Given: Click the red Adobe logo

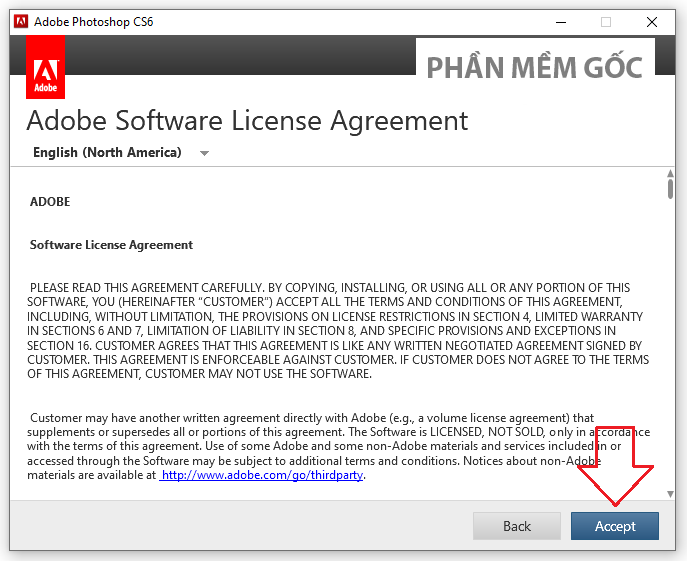Looking at the screenshot, I should [45, 68].
